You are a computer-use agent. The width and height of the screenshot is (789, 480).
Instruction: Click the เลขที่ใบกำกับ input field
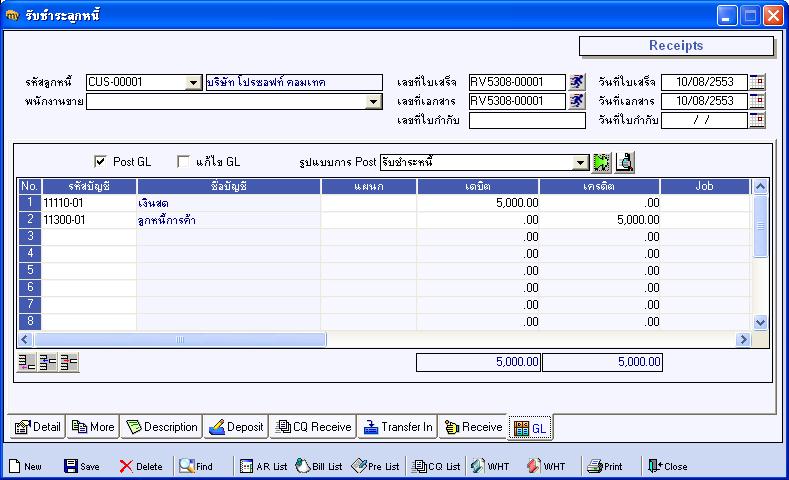[x=527, y=121]
